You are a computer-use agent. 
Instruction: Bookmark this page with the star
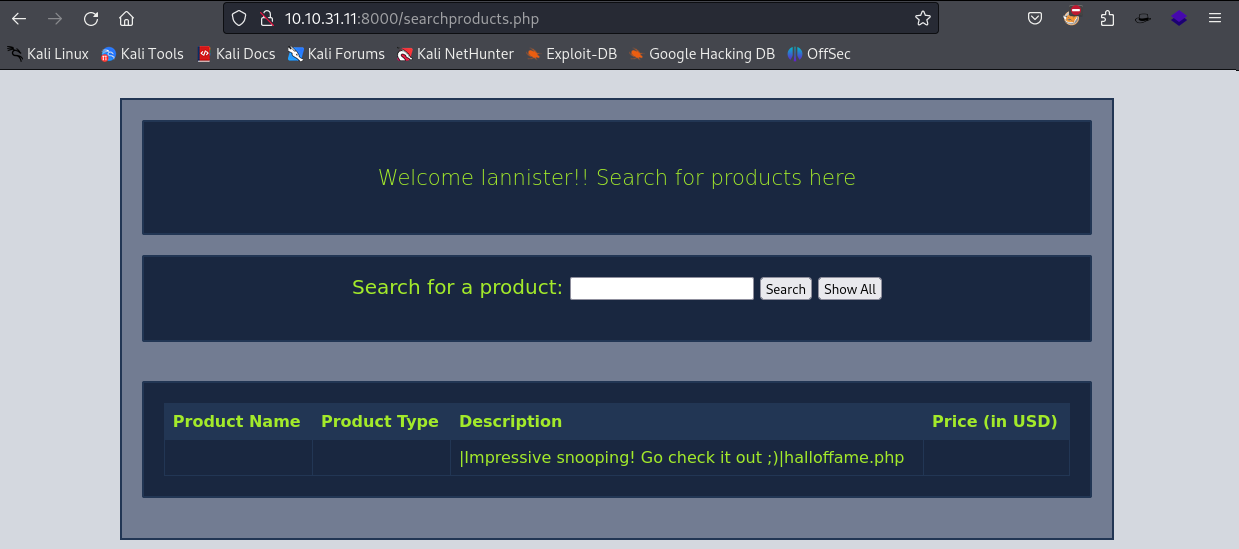tap(922, 18)
